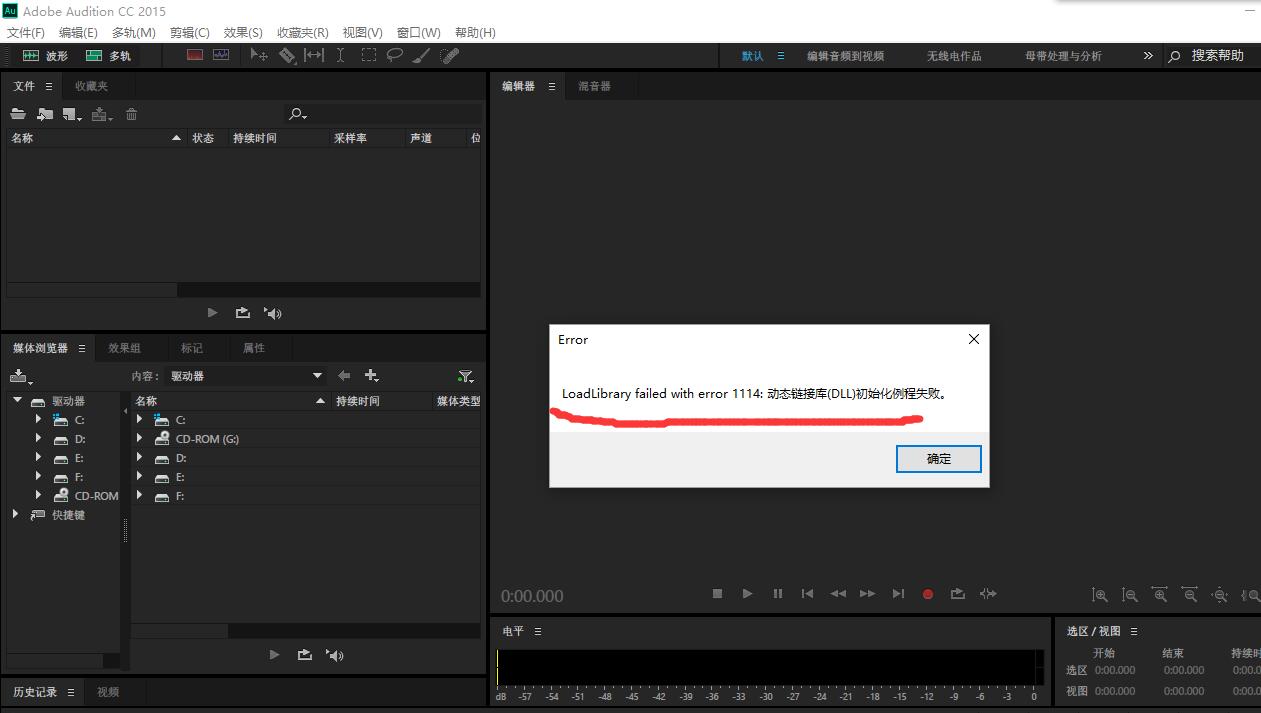Viewport: 1261px width, 713px height.
Task: Click Zoom In Time icon
Action: (x=1160, y=595)
